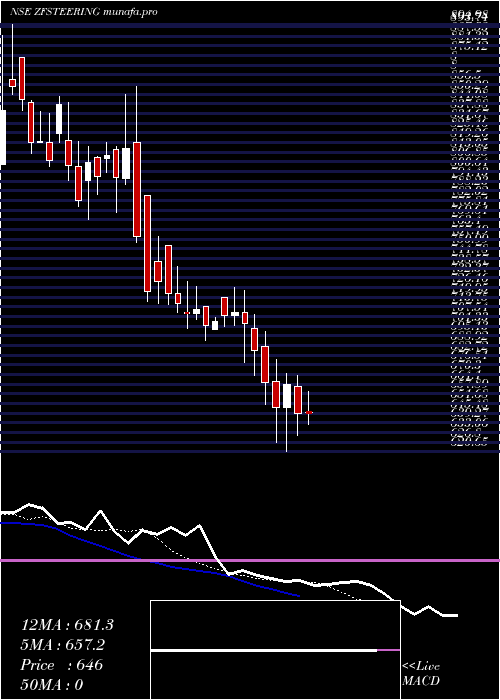
Task: Click the 'Price : 646' value
Action: pyautogui.click(x=62, y=665)
